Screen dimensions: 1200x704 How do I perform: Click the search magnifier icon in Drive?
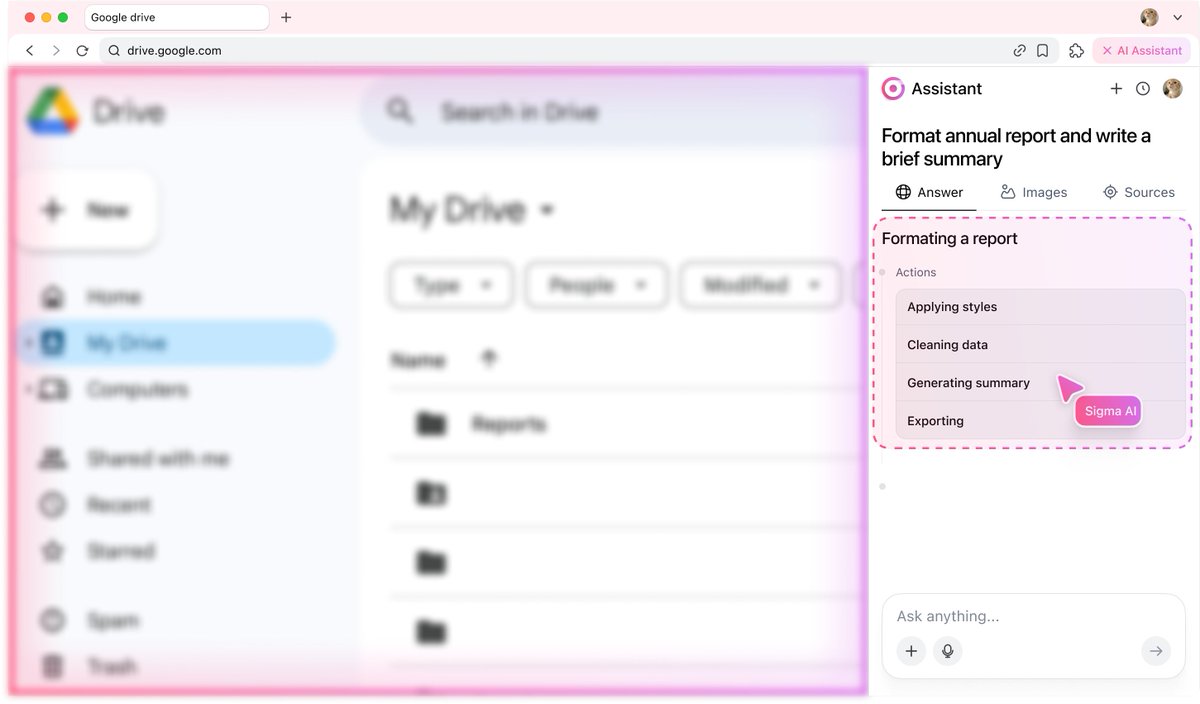[399, 110]
